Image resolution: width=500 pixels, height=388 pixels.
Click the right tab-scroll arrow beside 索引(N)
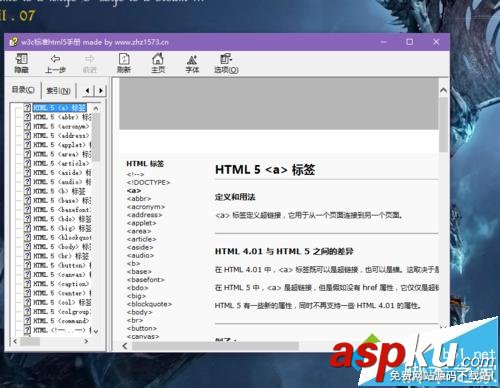tap(100, 90)
